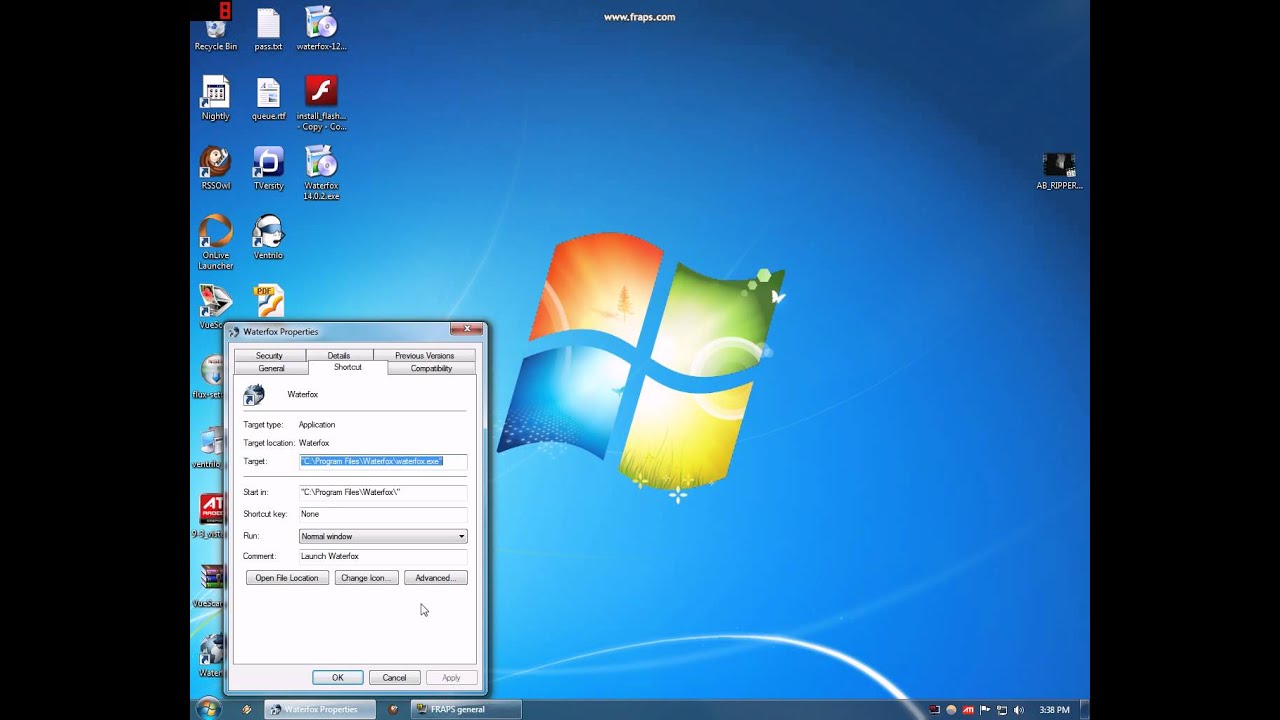Screen dimensions: 1280x720
Task: Open the Recycle Bin desktop icon
Action: [x=215, y=28]
